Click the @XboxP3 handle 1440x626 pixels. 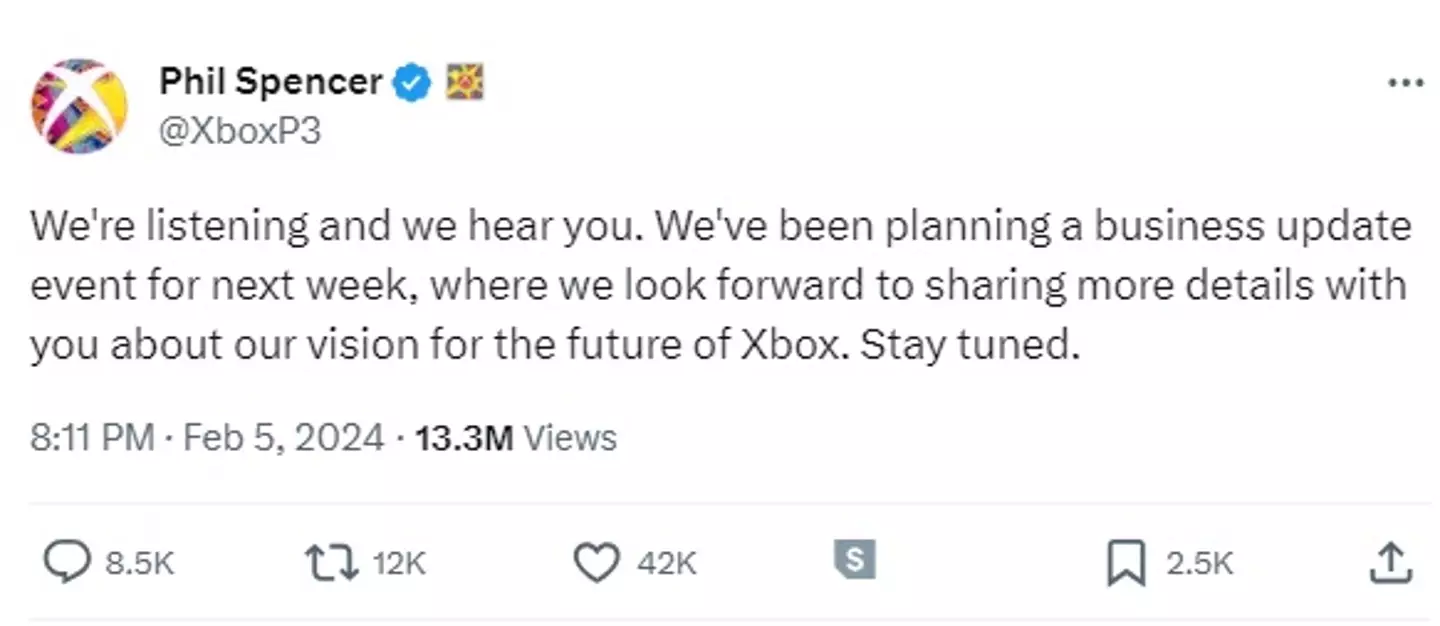click(x=240, y=131)
